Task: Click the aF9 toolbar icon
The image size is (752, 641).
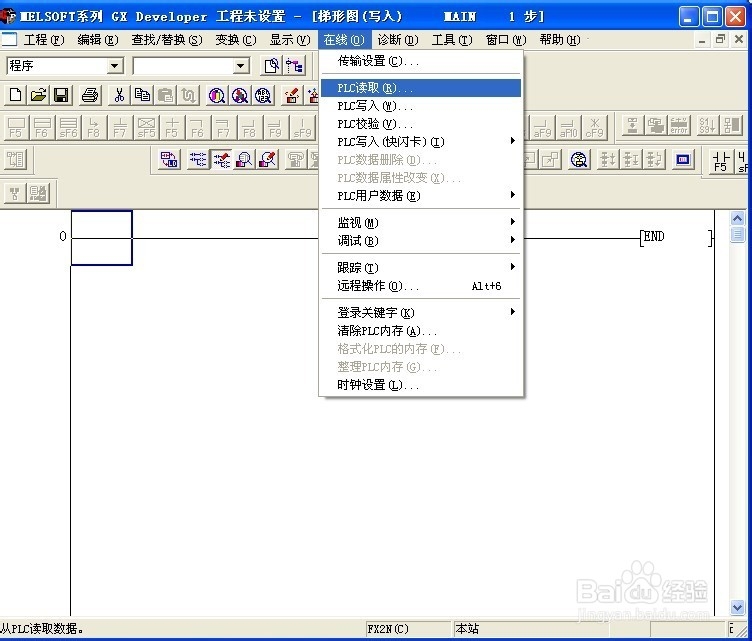Action: pyautogui.click(x=542, y=128)
